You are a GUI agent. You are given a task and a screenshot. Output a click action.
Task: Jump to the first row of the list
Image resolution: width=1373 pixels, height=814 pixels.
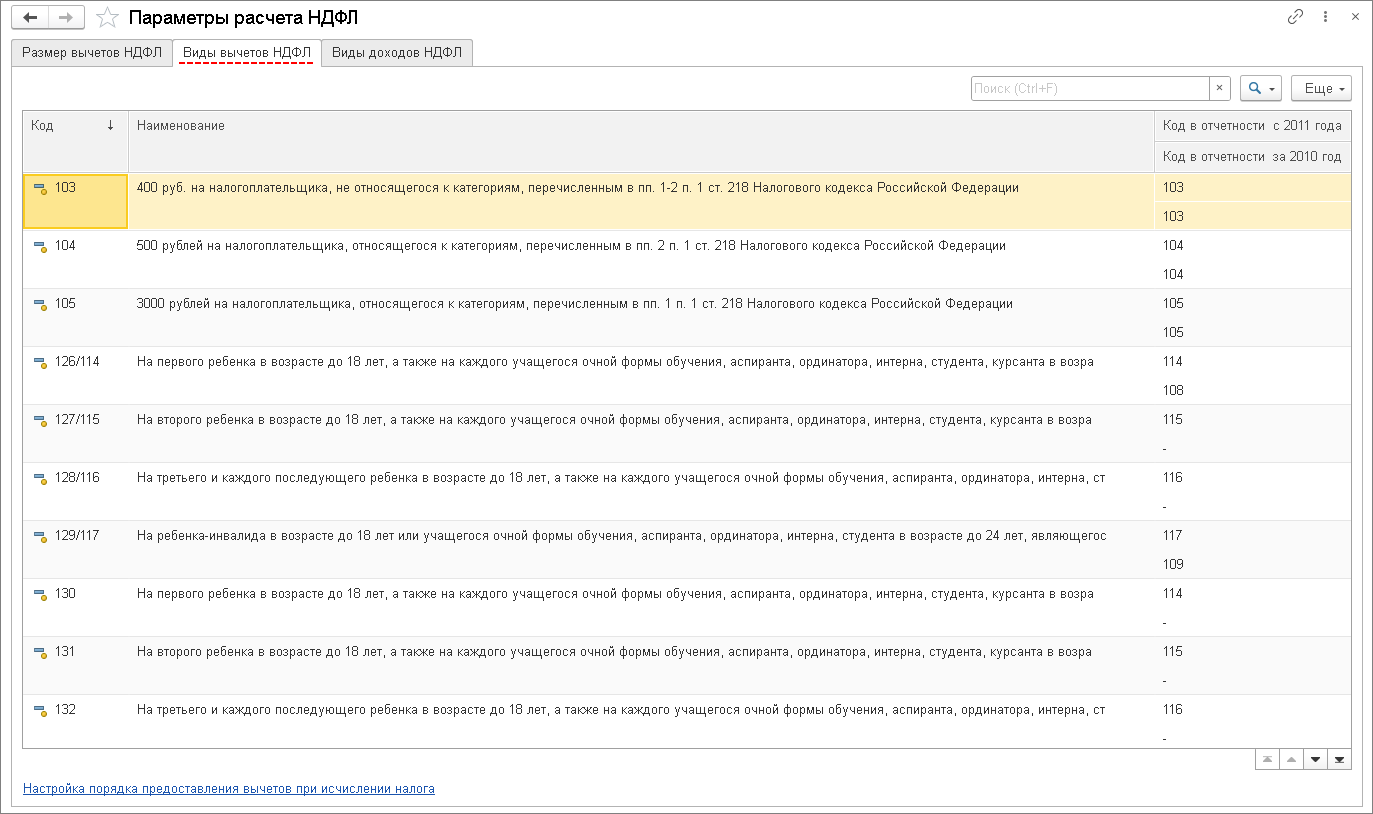(x=1268, y=760)
